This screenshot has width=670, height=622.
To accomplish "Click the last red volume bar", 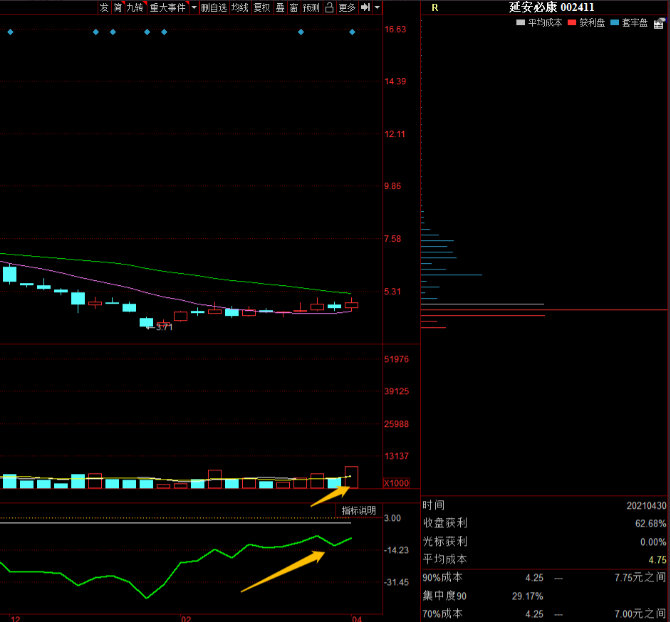I will coord(351,477).
